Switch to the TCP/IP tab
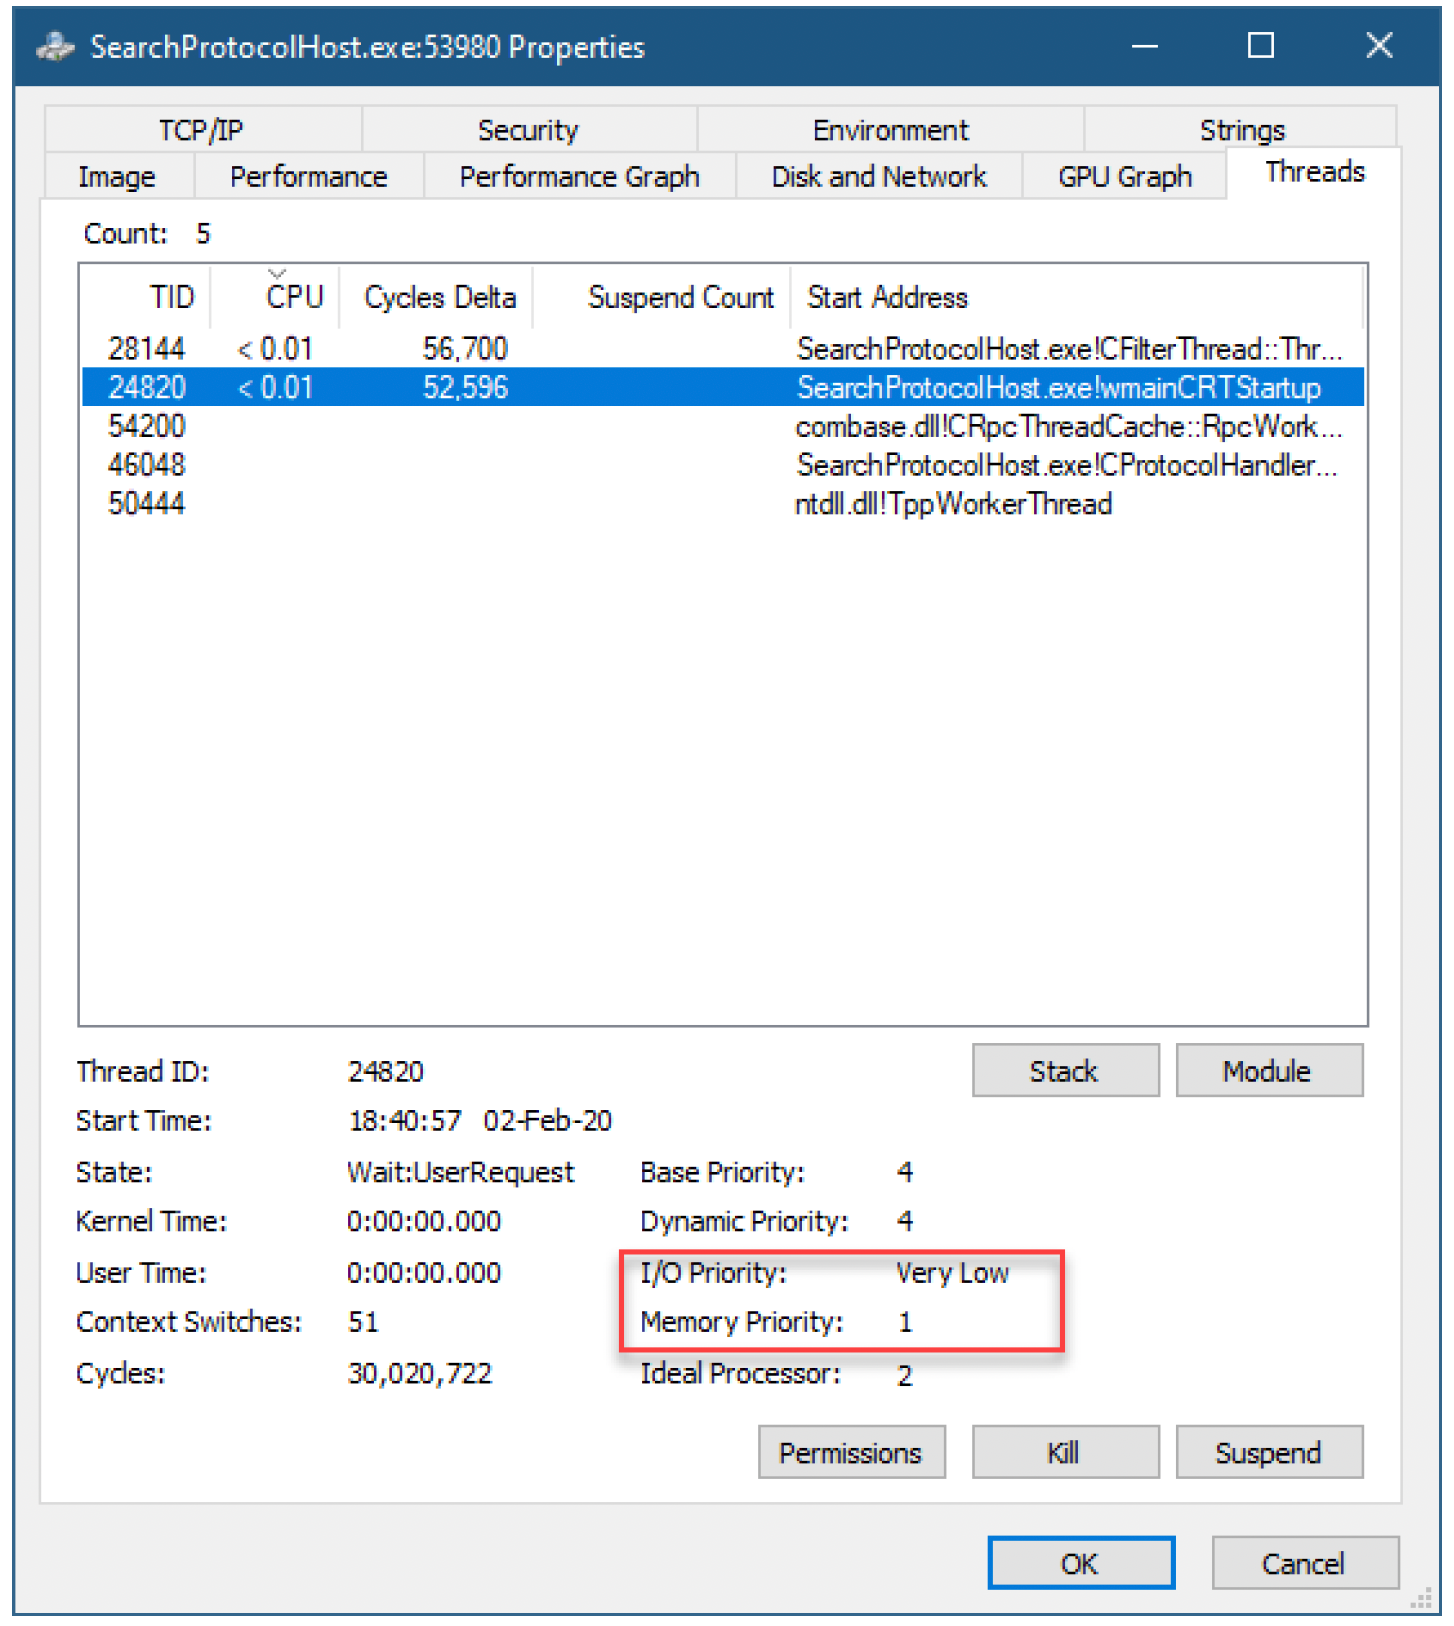The height and width of the screenshot is (1626, 1454). point(201,130)
